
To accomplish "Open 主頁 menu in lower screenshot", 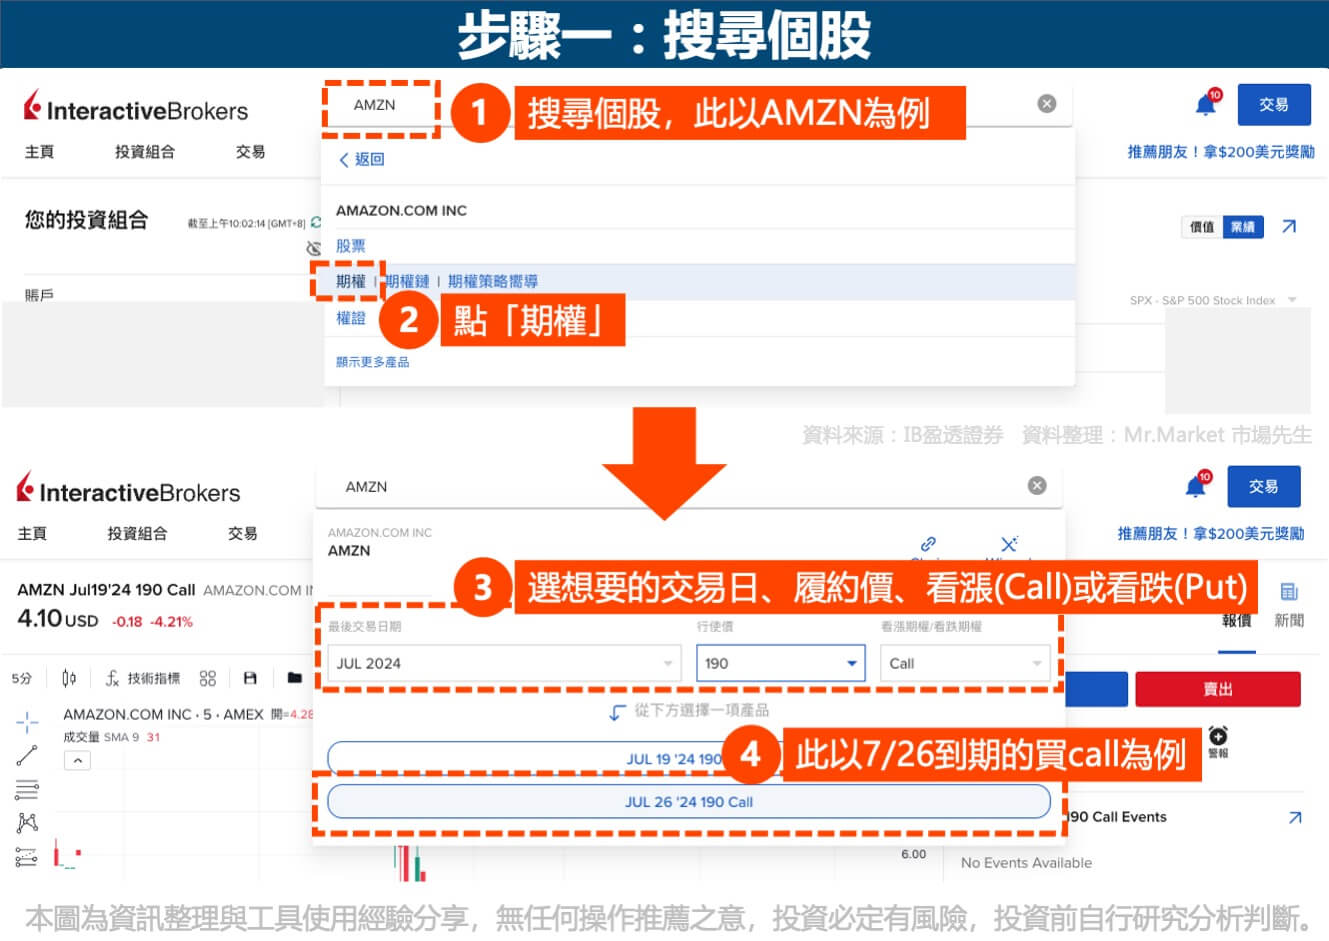I will pos(32,533).
